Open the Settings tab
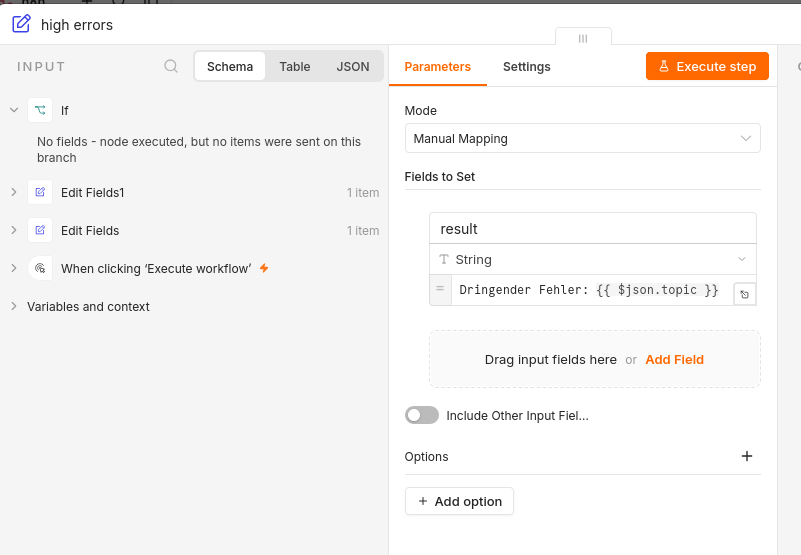 pyautogui.click(x=527, y=66)
